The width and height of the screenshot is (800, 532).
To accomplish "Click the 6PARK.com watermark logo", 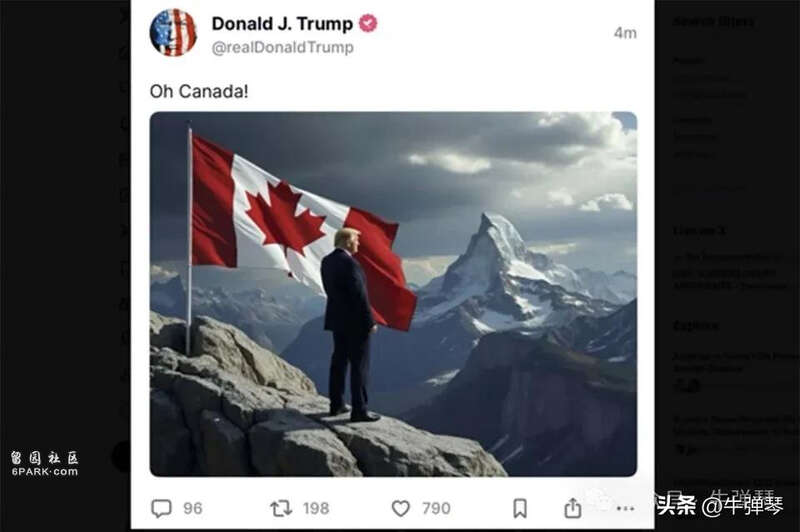I will click(44, 464).
